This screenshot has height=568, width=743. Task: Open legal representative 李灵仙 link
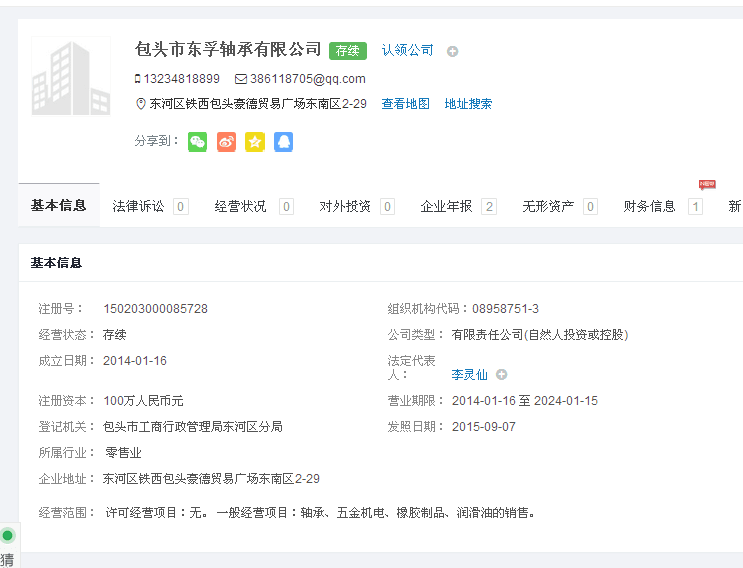coord(469,375)
